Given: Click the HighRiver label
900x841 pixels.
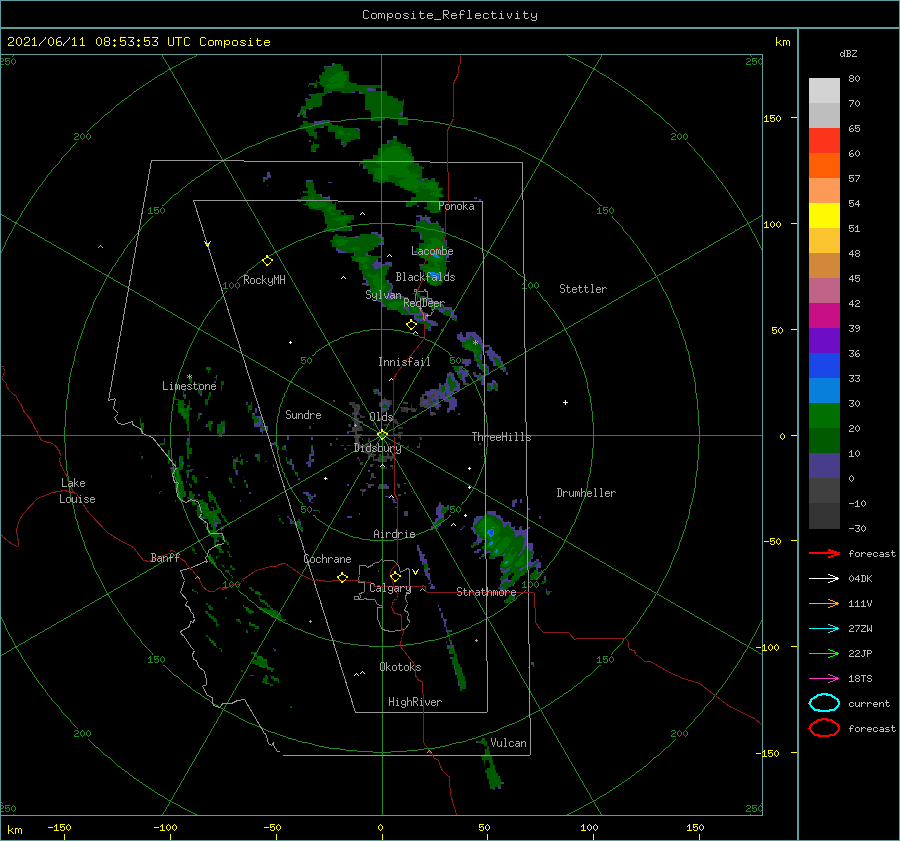Looking at the screenshot, I should (415, 702).
